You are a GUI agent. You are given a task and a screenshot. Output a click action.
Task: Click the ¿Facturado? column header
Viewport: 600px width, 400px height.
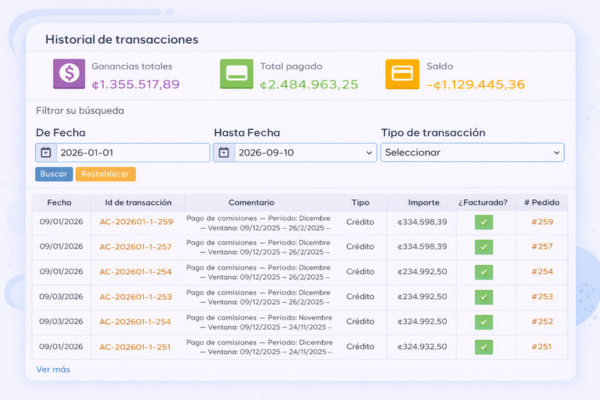coord(483,202)
